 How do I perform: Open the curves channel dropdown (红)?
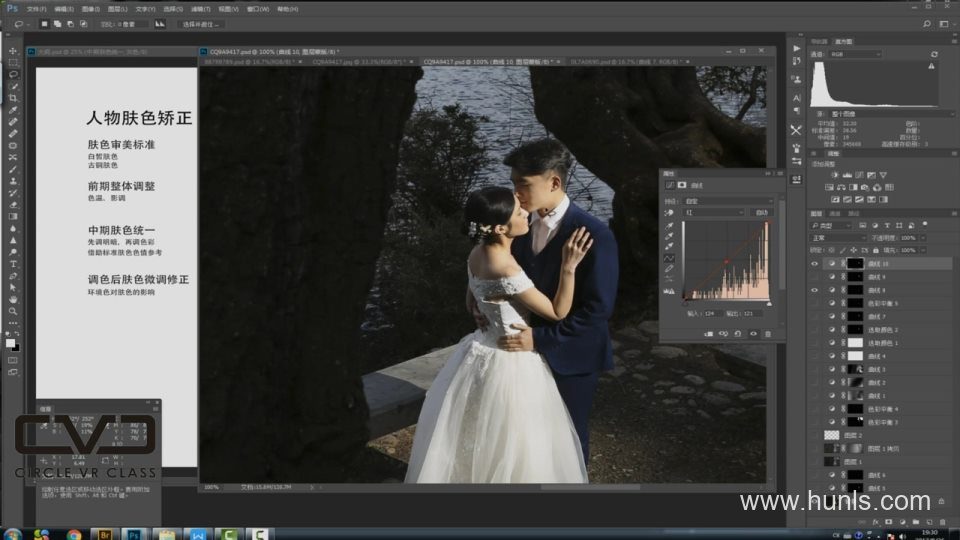point(714,212)
